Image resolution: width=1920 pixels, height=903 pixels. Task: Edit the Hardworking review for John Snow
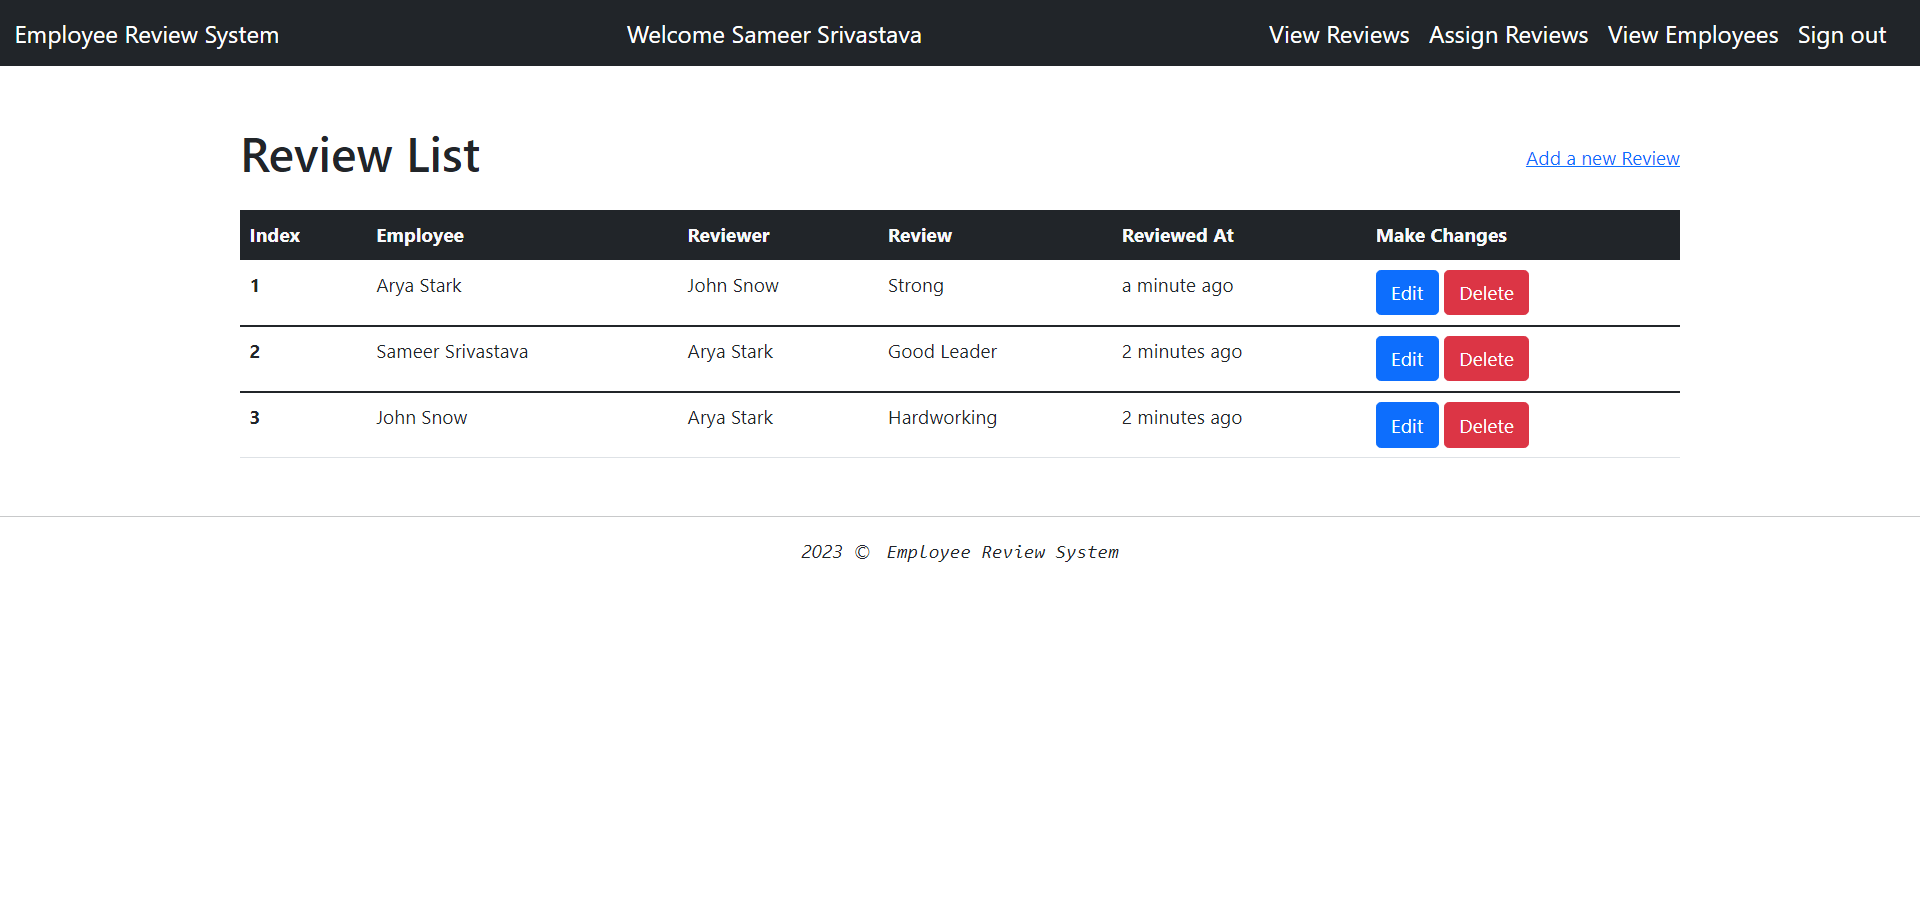click(1406, 424)
